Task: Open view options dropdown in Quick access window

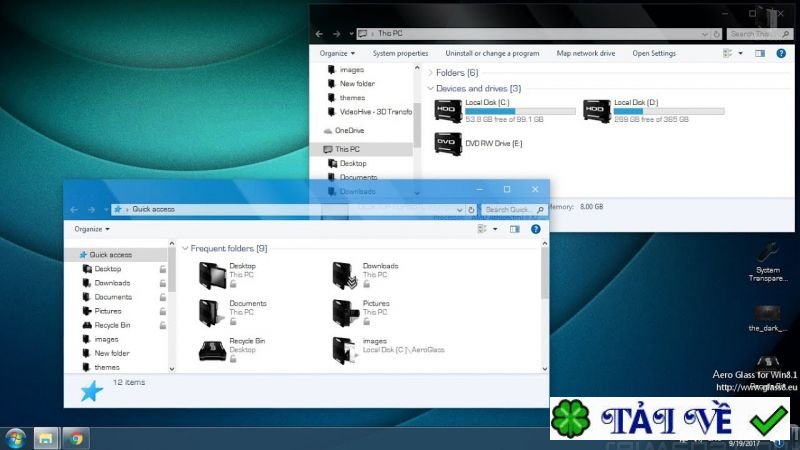Action: point(495,229)
